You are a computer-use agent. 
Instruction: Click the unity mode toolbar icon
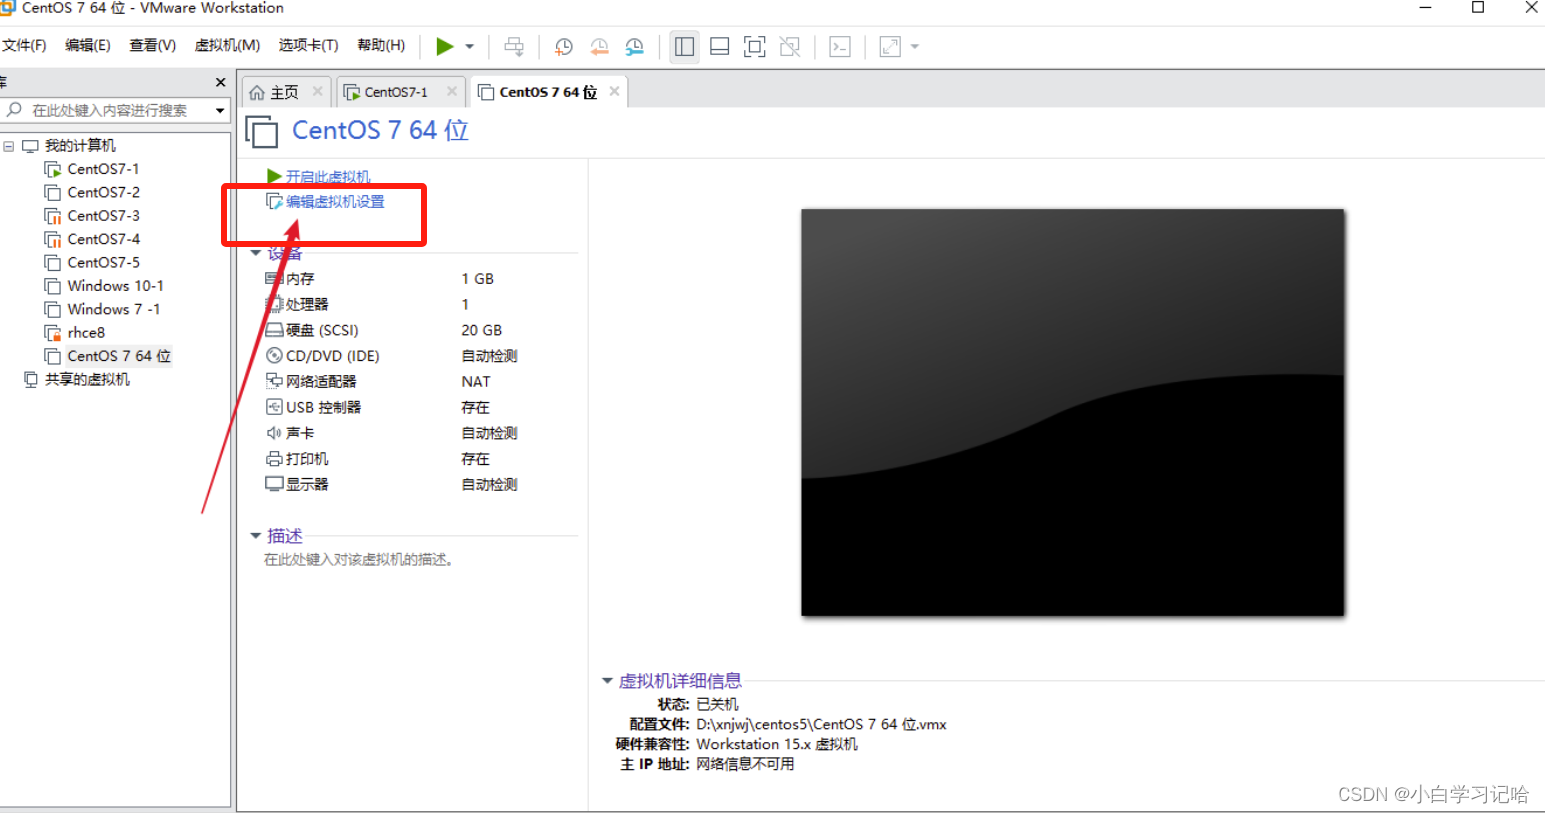pos(790,46)
